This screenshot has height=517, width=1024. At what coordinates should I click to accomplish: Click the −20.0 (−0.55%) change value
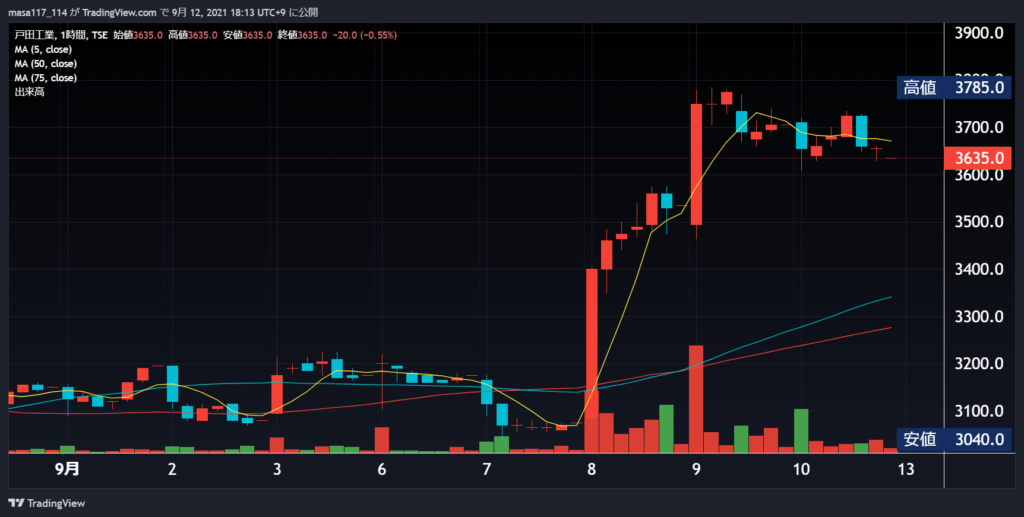click(364, 35)
